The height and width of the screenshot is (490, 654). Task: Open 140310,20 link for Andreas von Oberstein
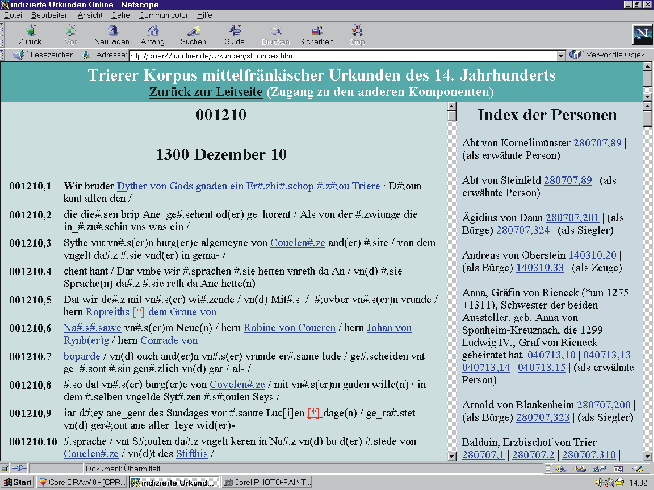(x=592, y=255)
